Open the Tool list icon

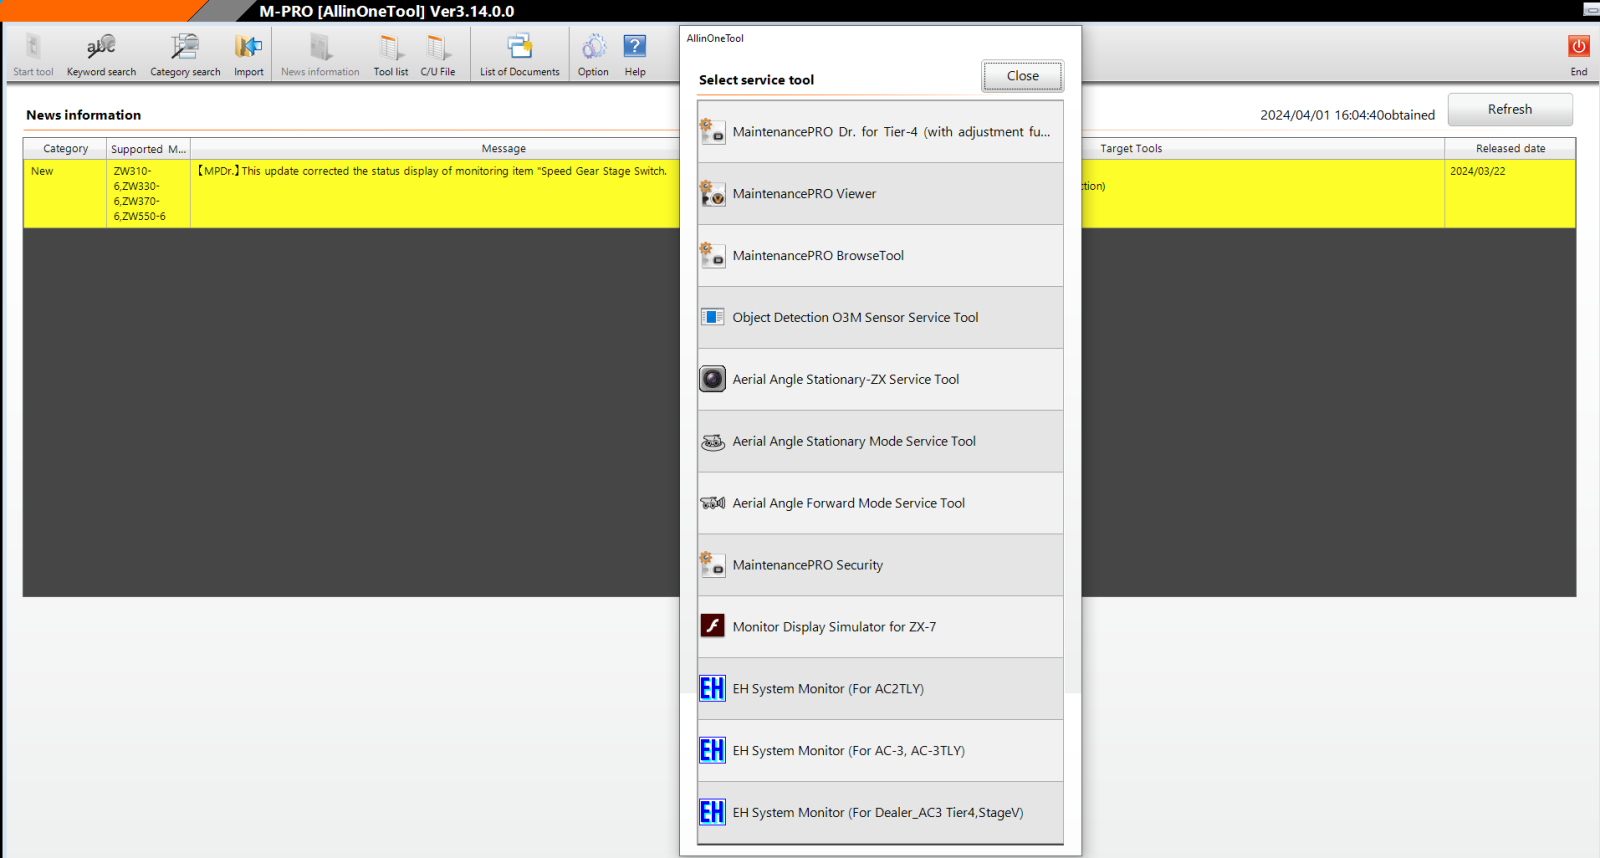pyautogui.click(x=390, y=55)
